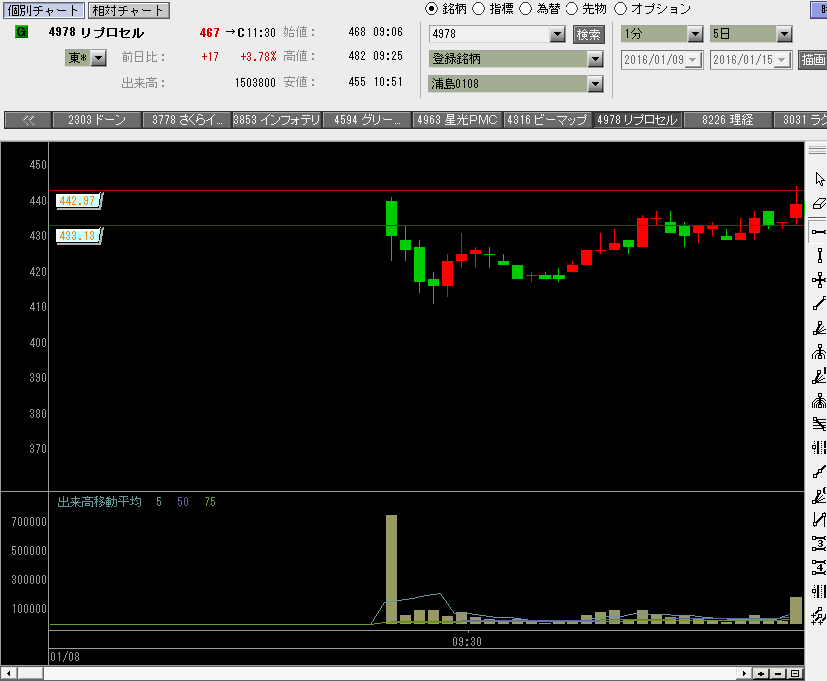The height and width of the screenshot is (681, 827).
Task: Open the 4978 リプロセル stock tab
Action: pos(637,120)
